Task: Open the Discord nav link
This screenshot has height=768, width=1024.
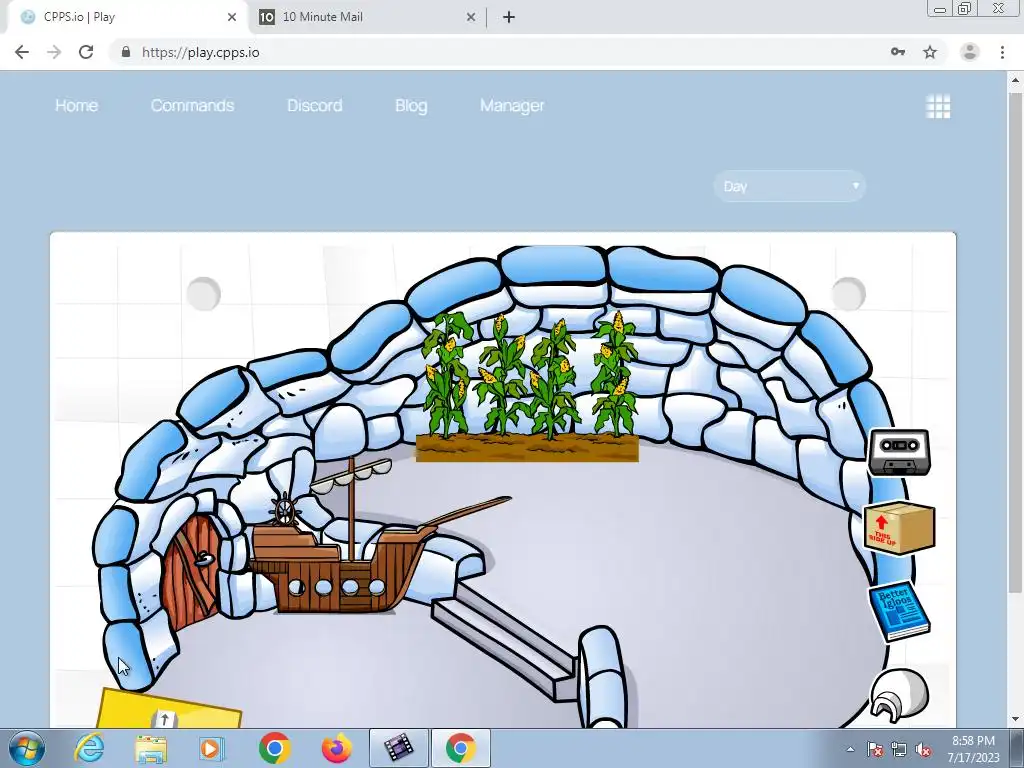Action: tap(315, 105)
